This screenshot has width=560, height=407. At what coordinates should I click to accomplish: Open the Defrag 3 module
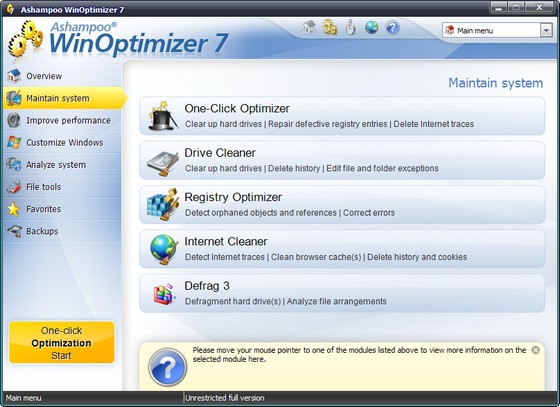(x=342, y=293)
